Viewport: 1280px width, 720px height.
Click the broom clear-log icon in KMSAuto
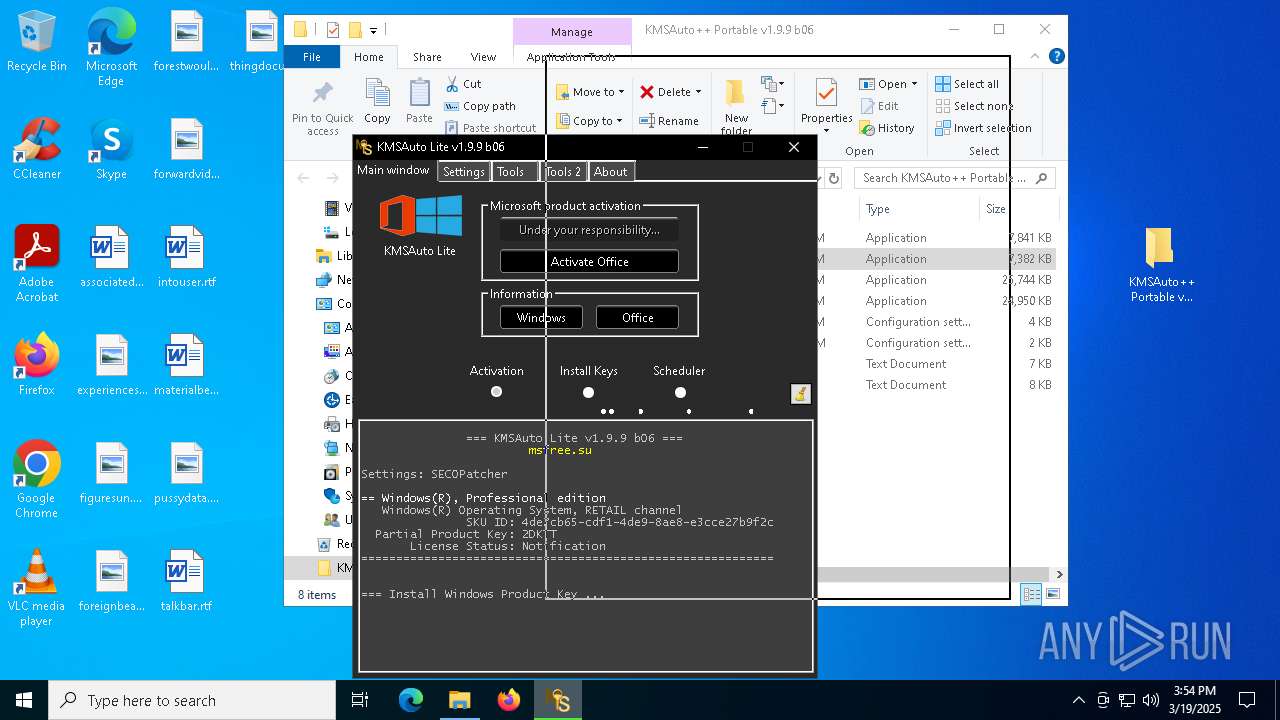tap(800, 393)
